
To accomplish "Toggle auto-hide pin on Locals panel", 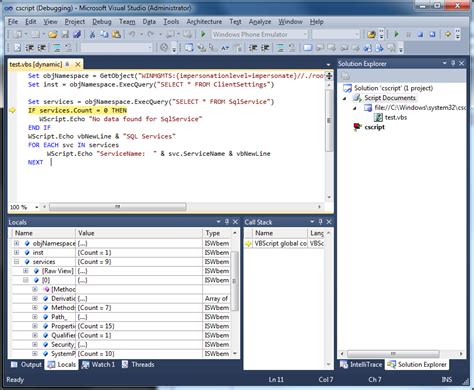I will (x=227, y=222).
